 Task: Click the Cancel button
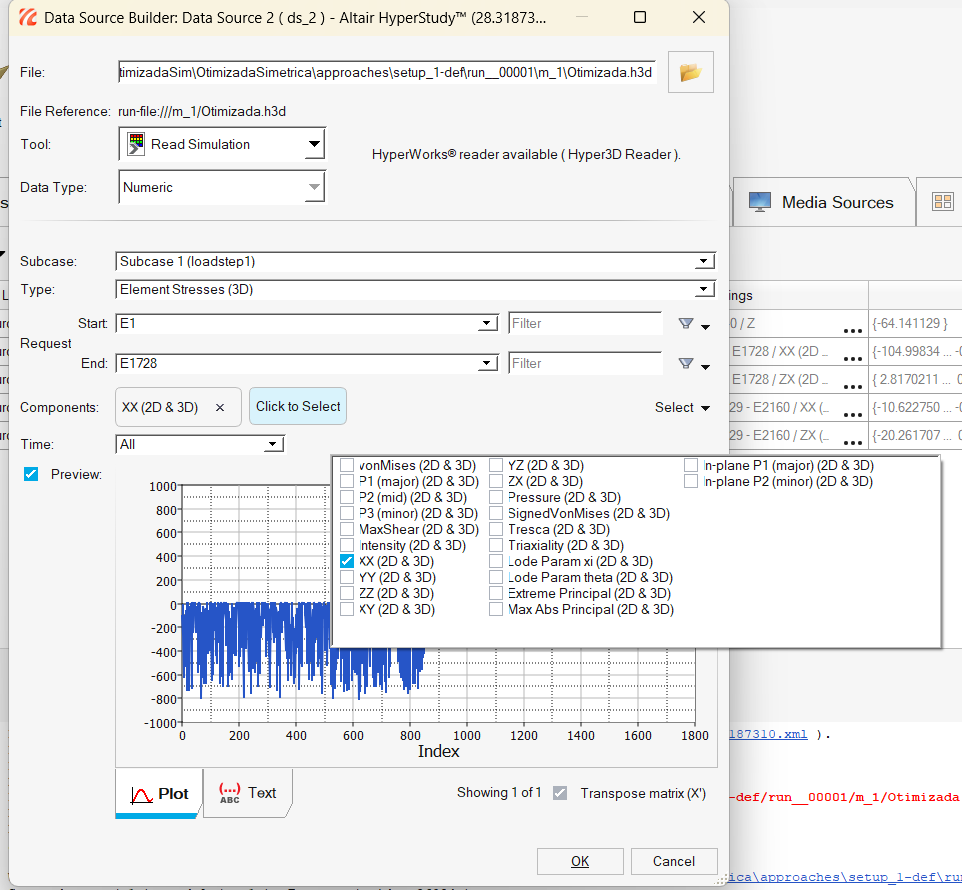[674, 861]
